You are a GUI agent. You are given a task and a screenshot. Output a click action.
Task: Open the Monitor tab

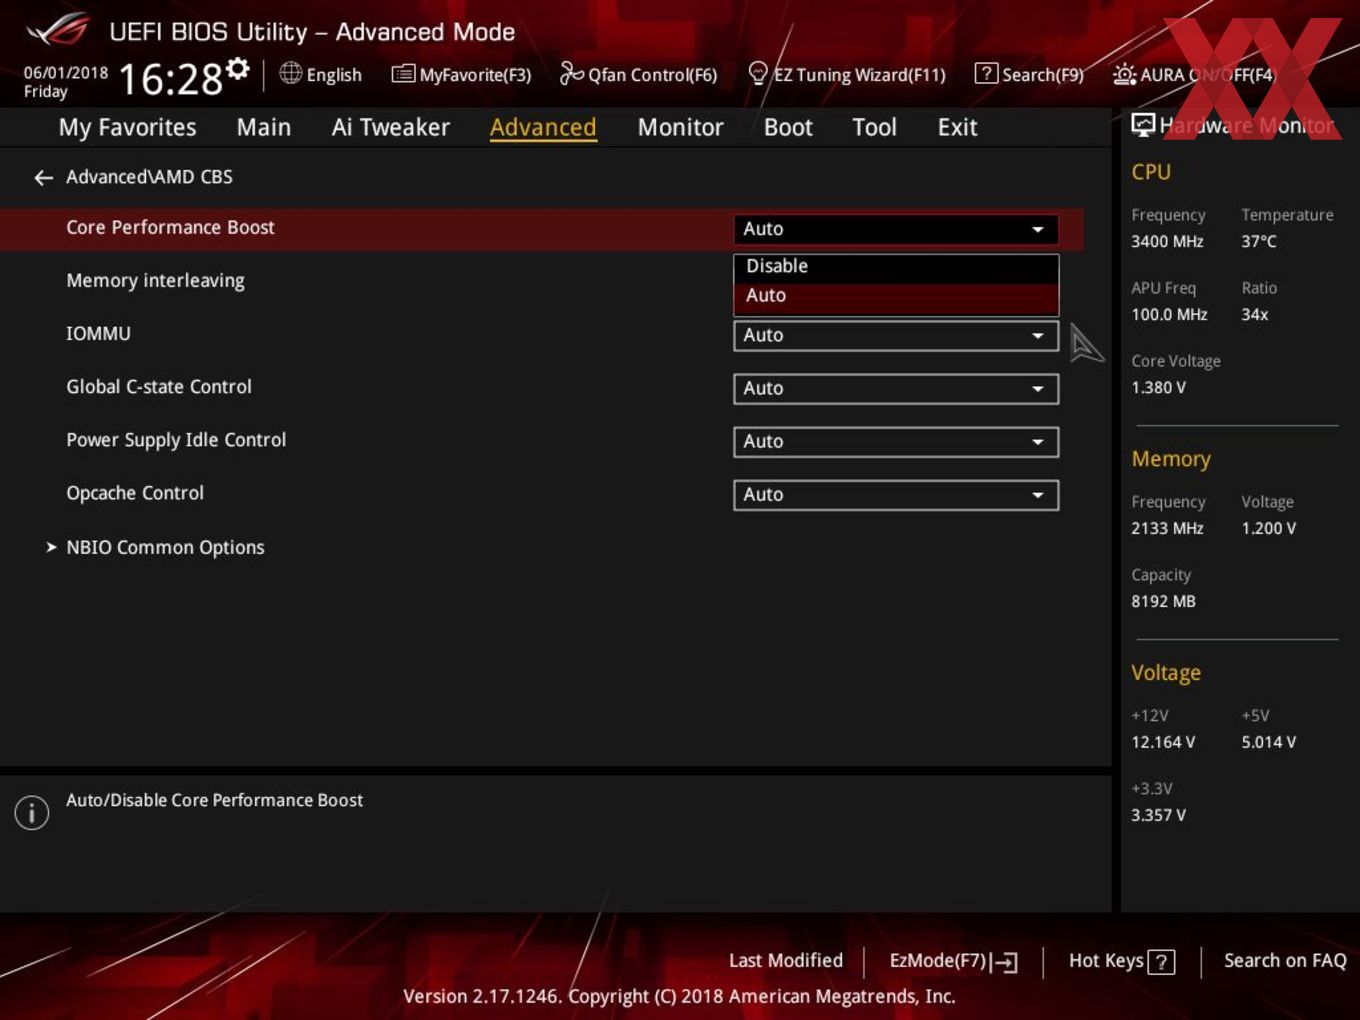pyautogui.click(x=680, y=127)
